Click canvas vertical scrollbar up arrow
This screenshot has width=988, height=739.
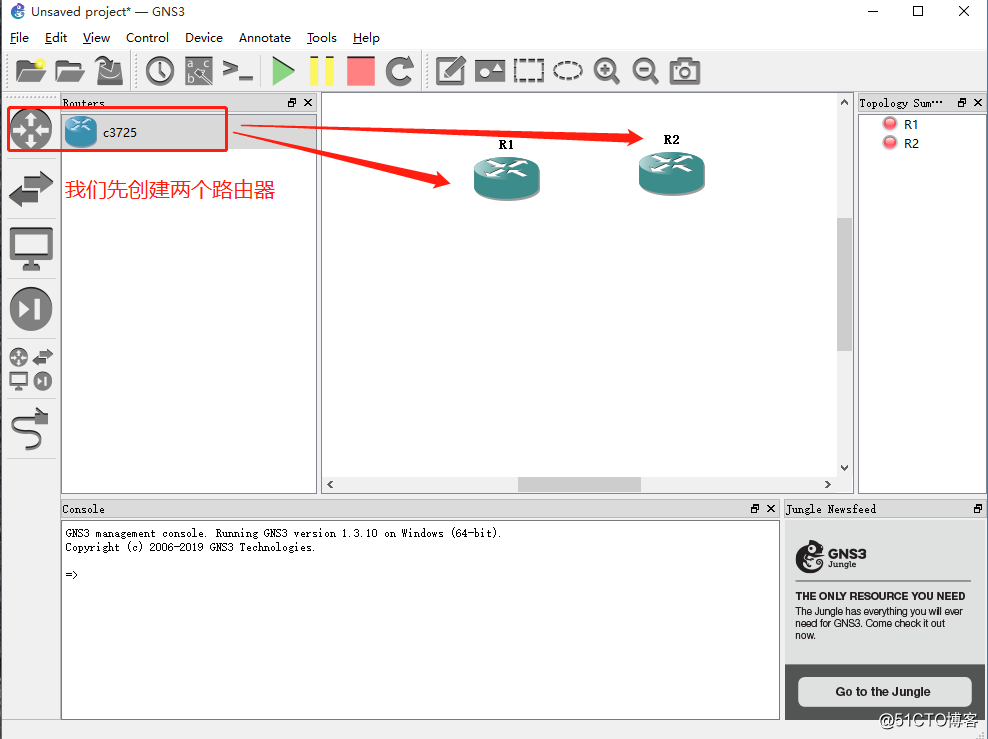coord(844,102)
